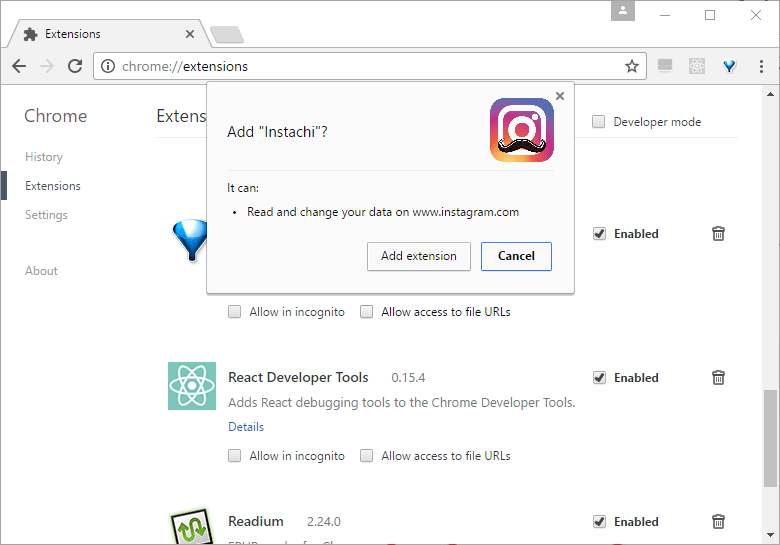Remove Readium via trash icon
Image resolution: width=780 pixels, height=545 pixels.
click(718, 521)
